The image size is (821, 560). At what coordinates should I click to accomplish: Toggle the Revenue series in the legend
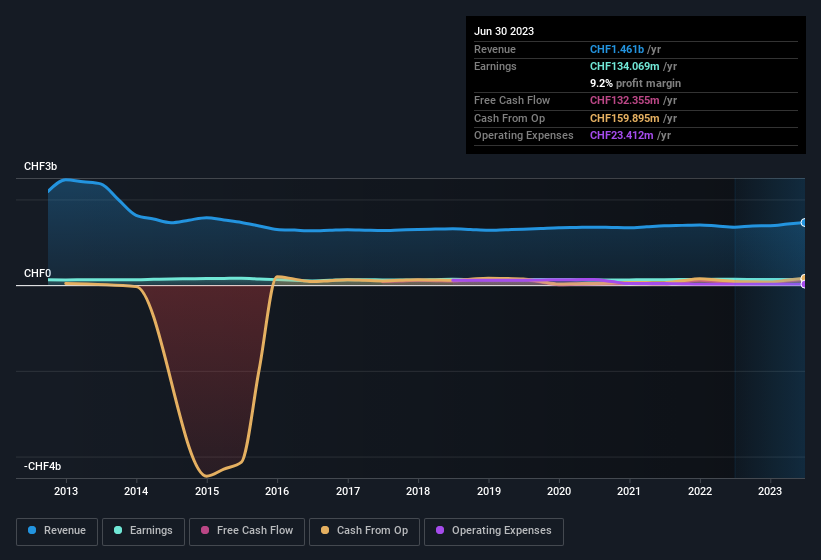tap(57, 531)
